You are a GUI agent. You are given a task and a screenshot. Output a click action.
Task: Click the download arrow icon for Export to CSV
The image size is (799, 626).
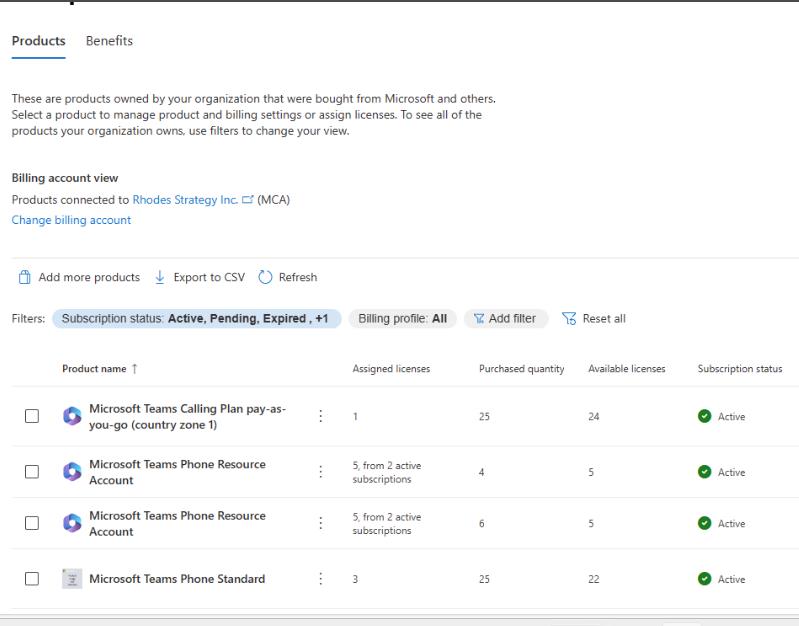click(159, 277)
